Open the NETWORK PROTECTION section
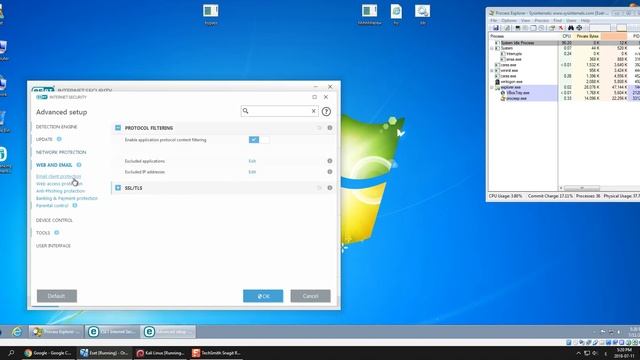Image resolution: width=640 pixels, height=360 pixels. pyautogui.click(x=61, y=152)
